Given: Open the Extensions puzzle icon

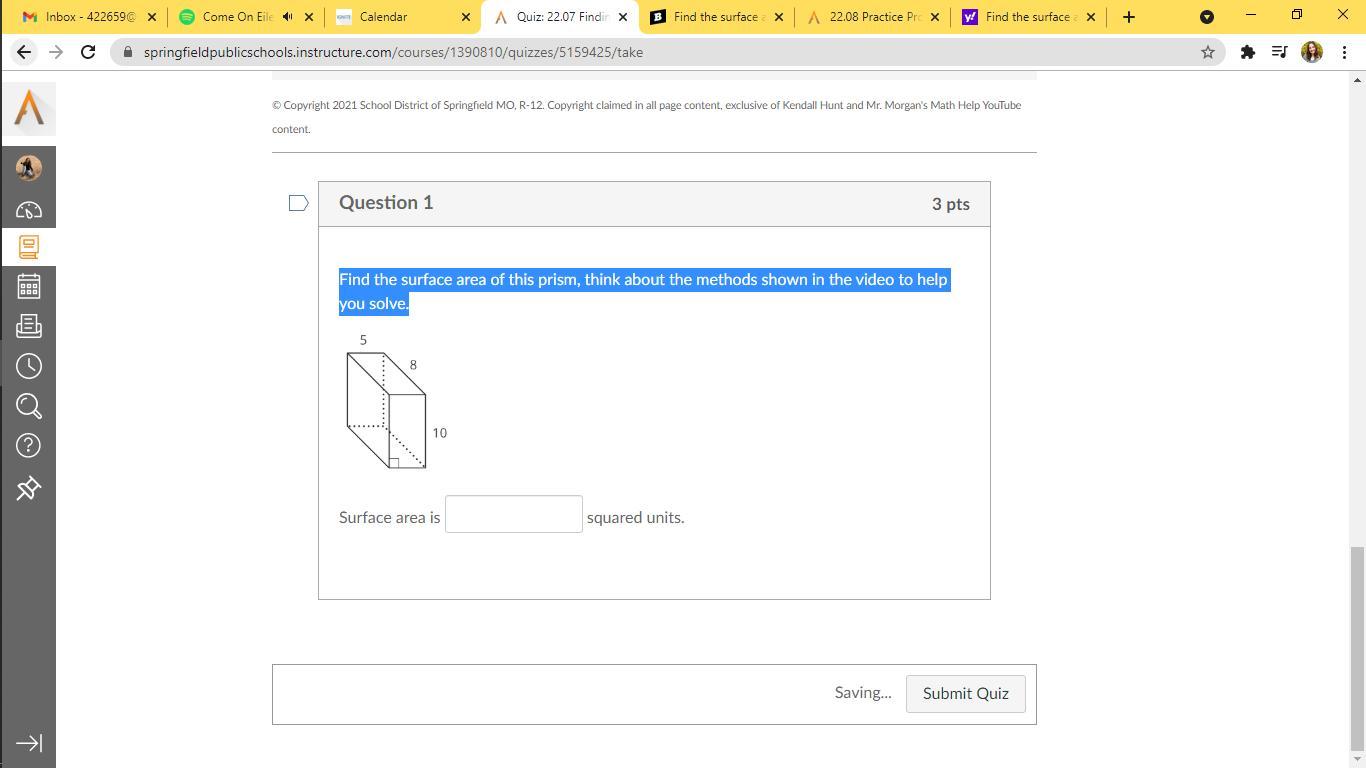Looking at the screenshot, I should tap(1247, 52).
